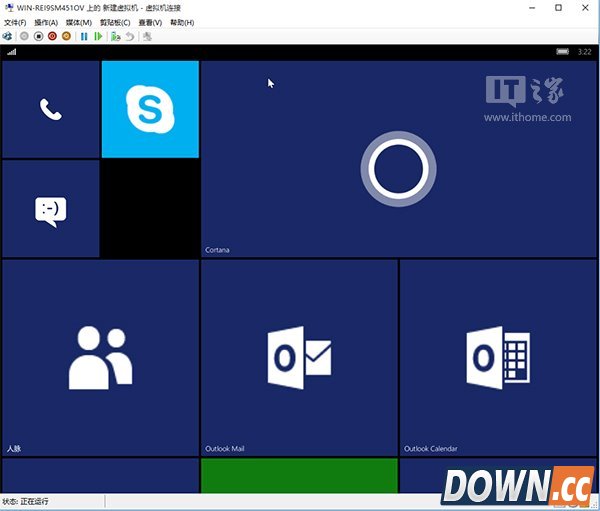Create a checkpoint using the toolbar icon

[116, 36]
